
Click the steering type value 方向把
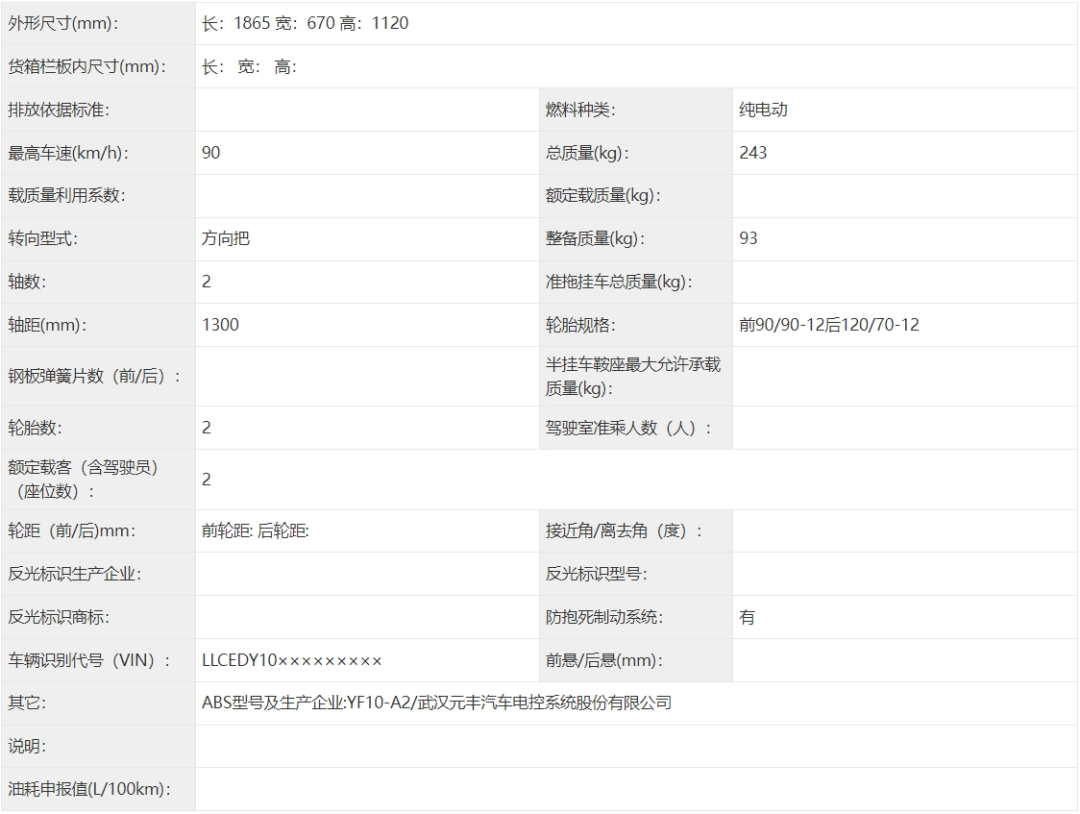click(x=220, y=239)
